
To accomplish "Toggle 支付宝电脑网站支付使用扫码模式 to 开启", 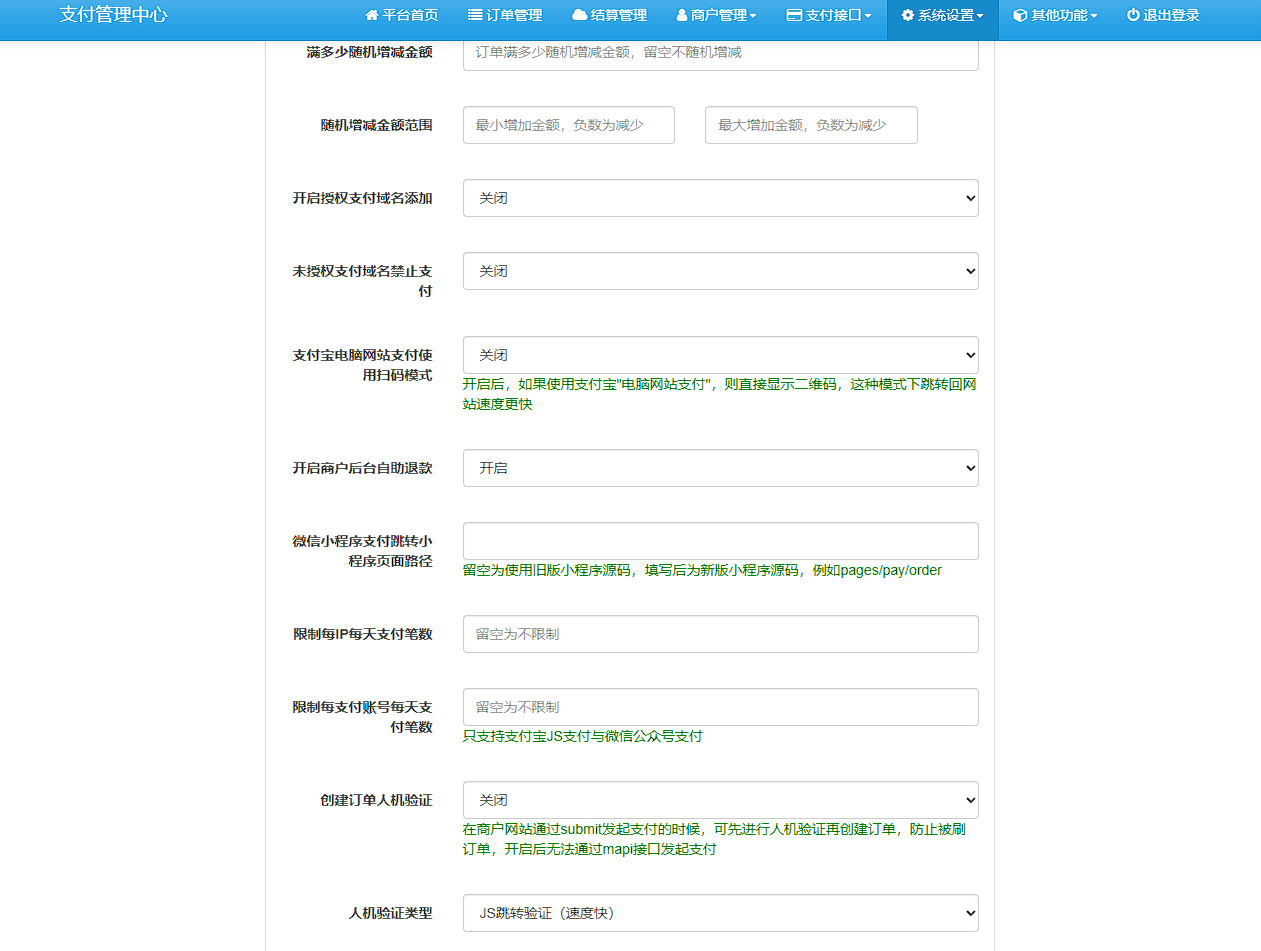I will pyautogui.click(x=719, y=355).
